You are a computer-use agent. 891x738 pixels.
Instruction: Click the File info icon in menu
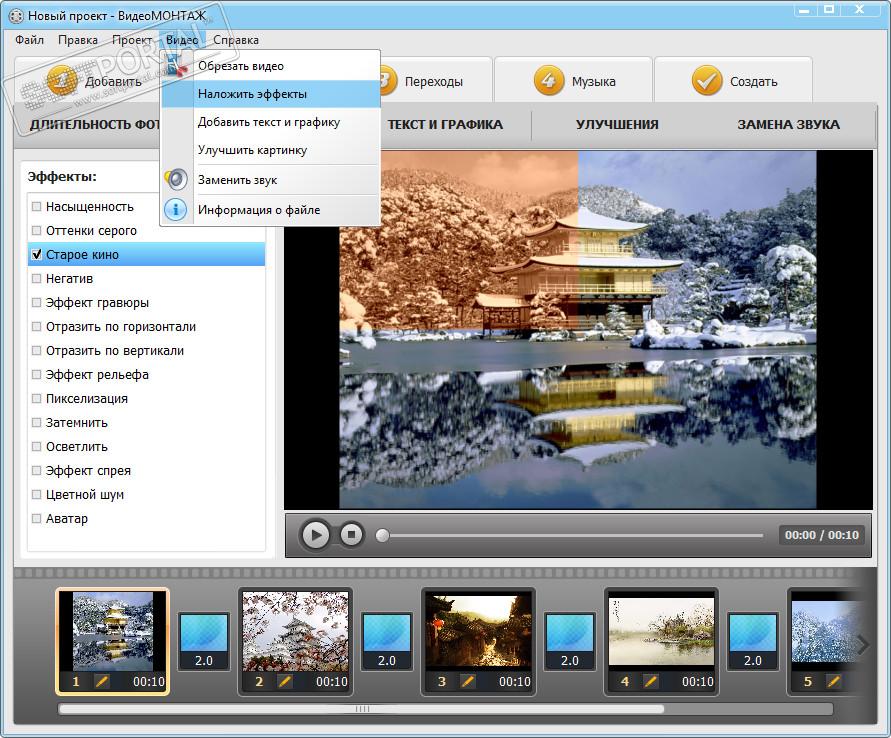[176, 210]
